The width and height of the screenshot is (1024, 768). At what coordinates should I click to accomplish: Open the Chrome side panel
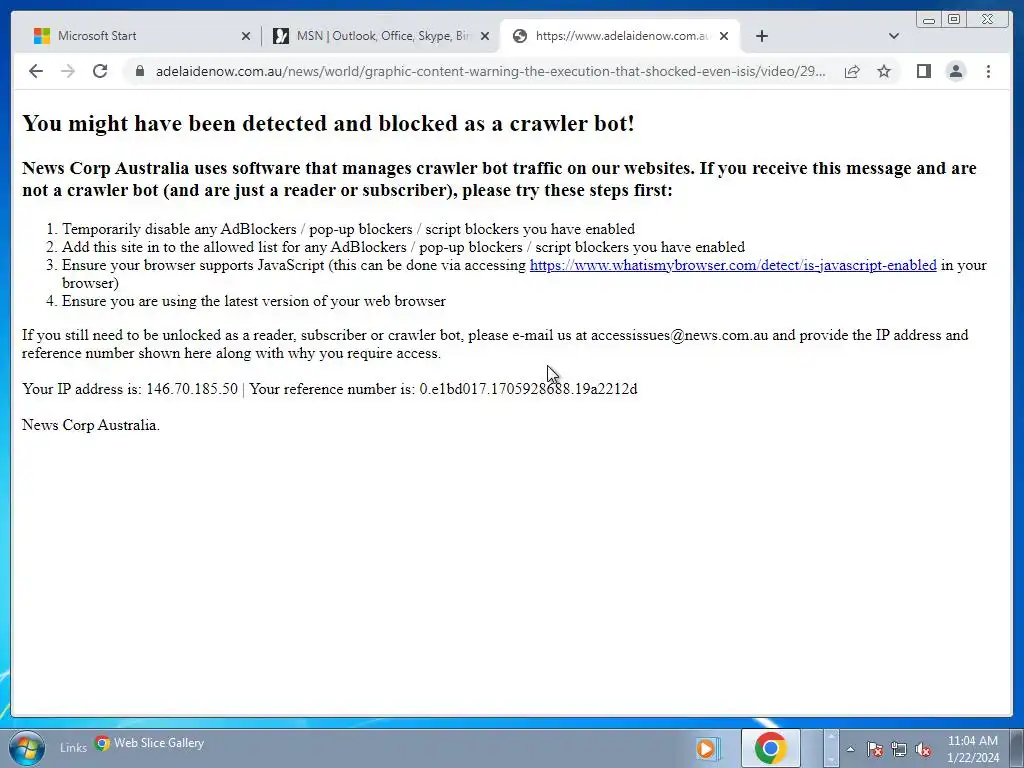(x=923, y=71)
